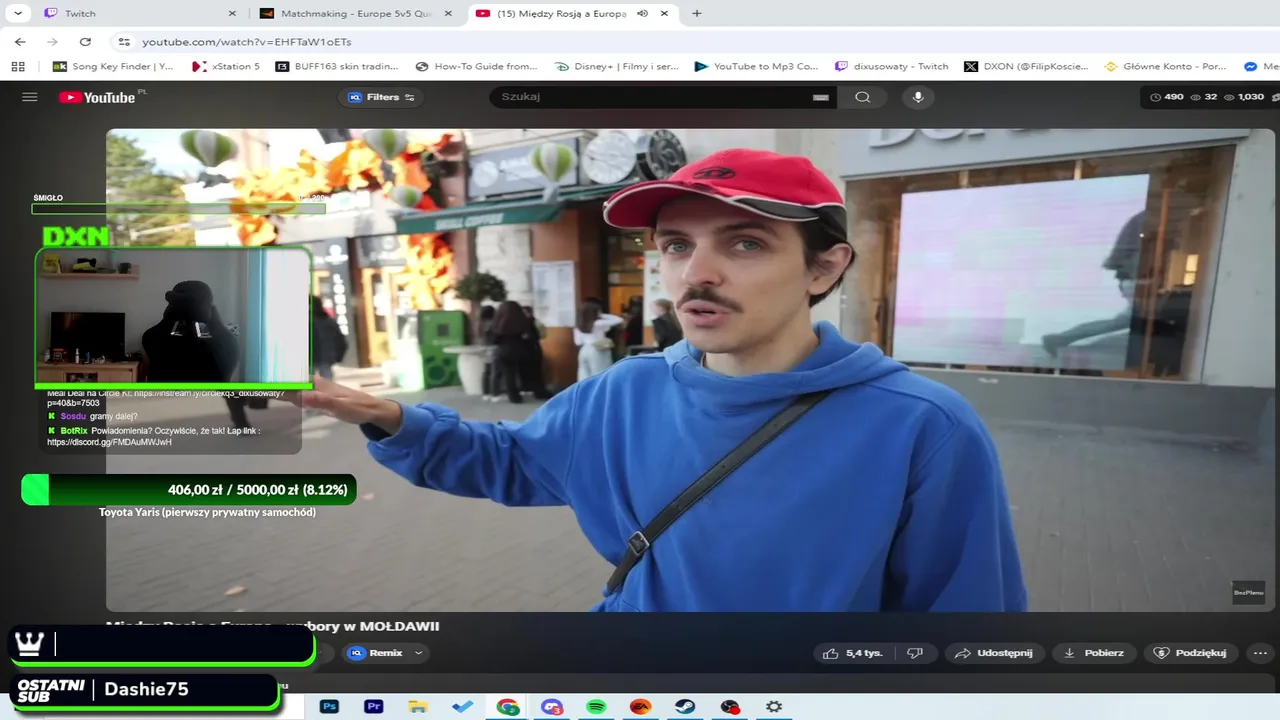The height and width of the screenshot is (720, 1280).
Task: Go back with the browser back arrow
Action: (x=20, y=42)
